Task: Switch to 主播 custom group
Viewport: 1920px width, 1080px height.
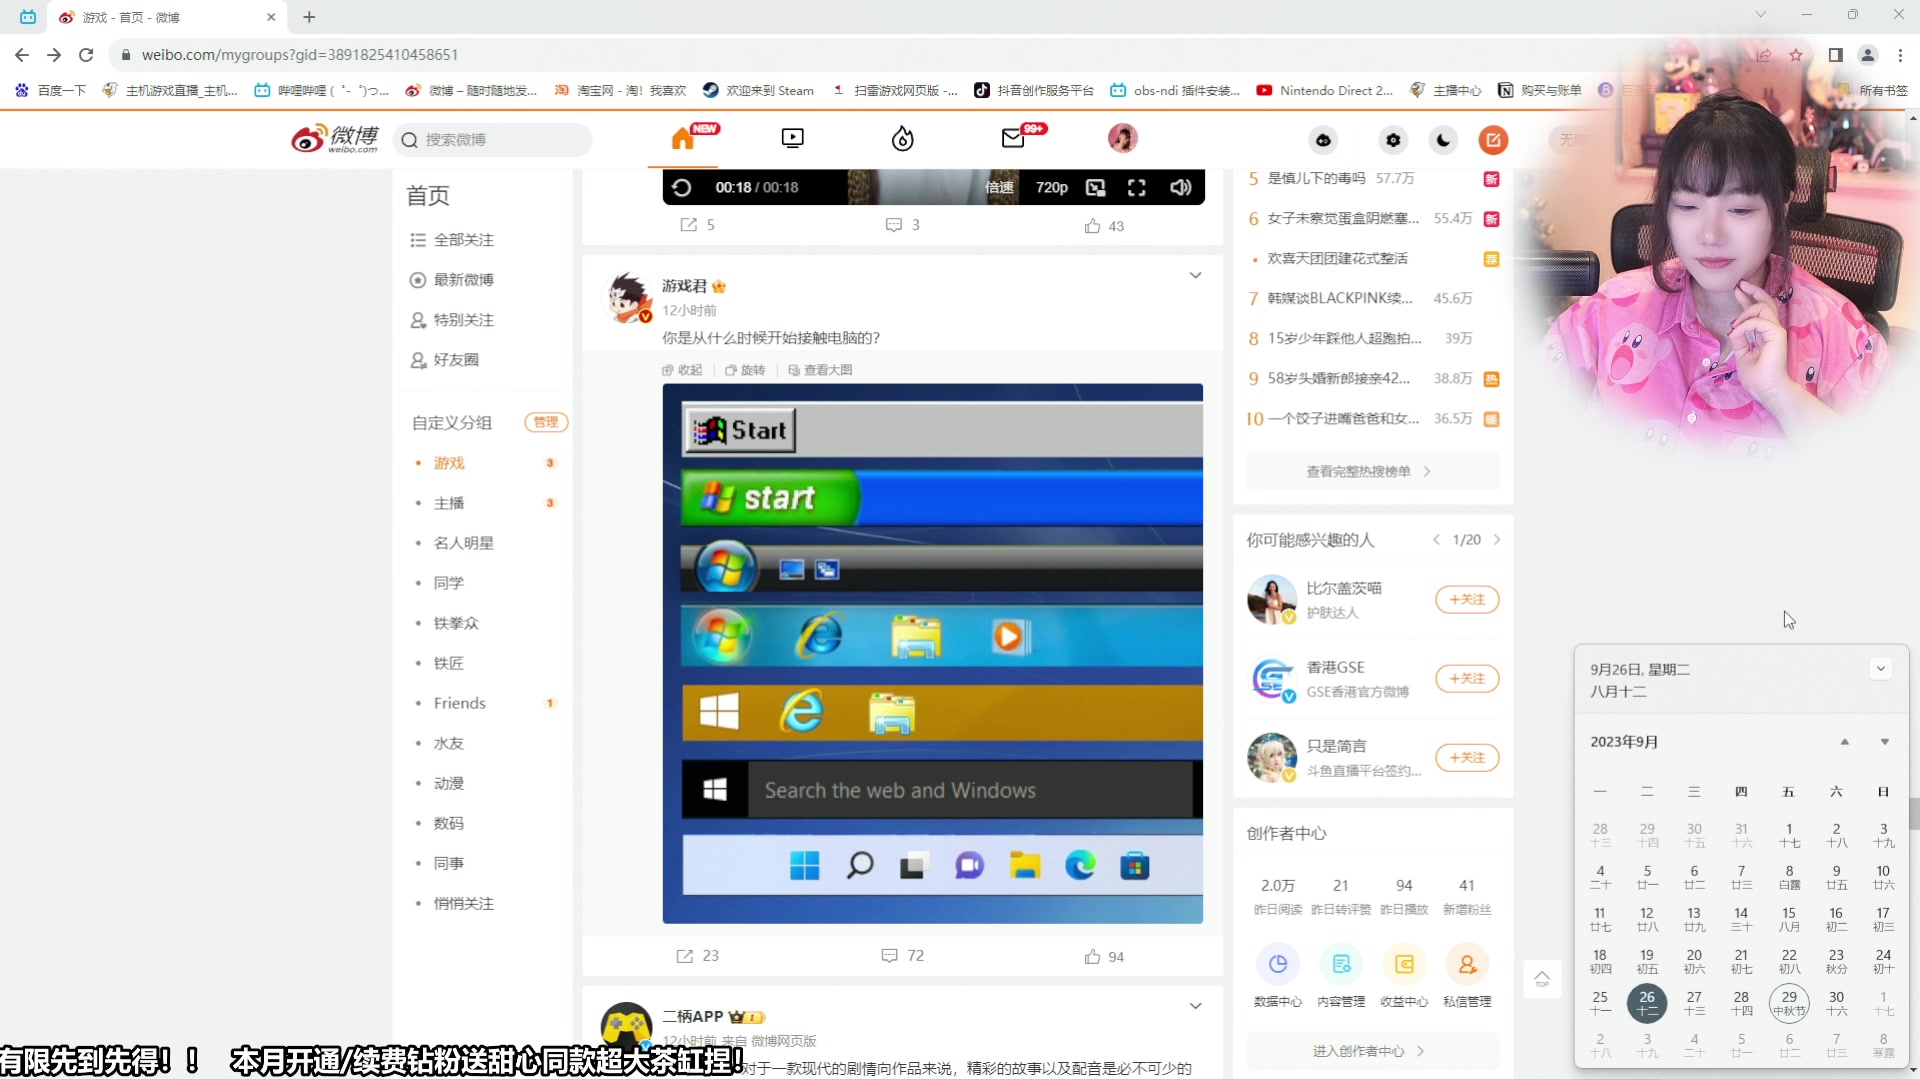Action: click(x=449, y=503)
